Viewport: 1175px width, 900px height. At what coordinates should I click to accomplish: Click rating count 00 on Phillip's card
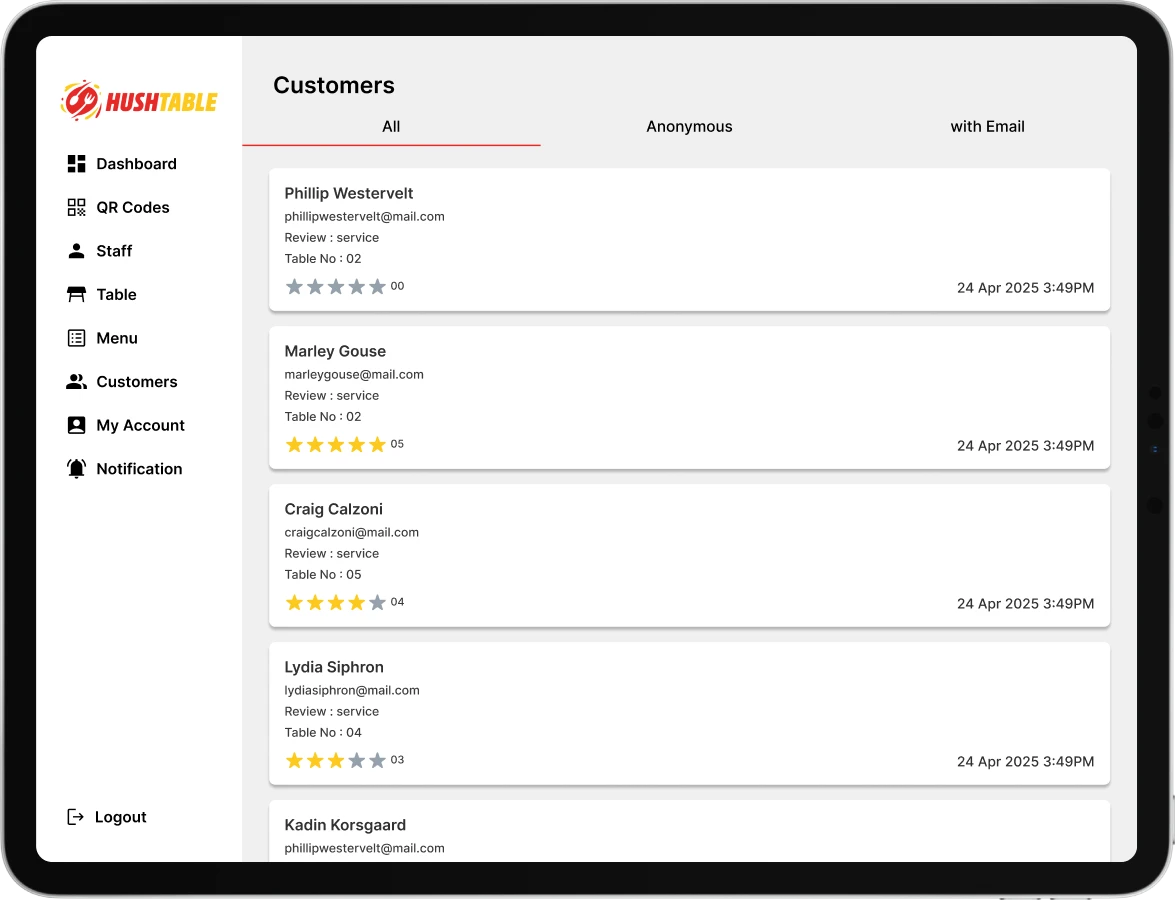tap(397, 286)
